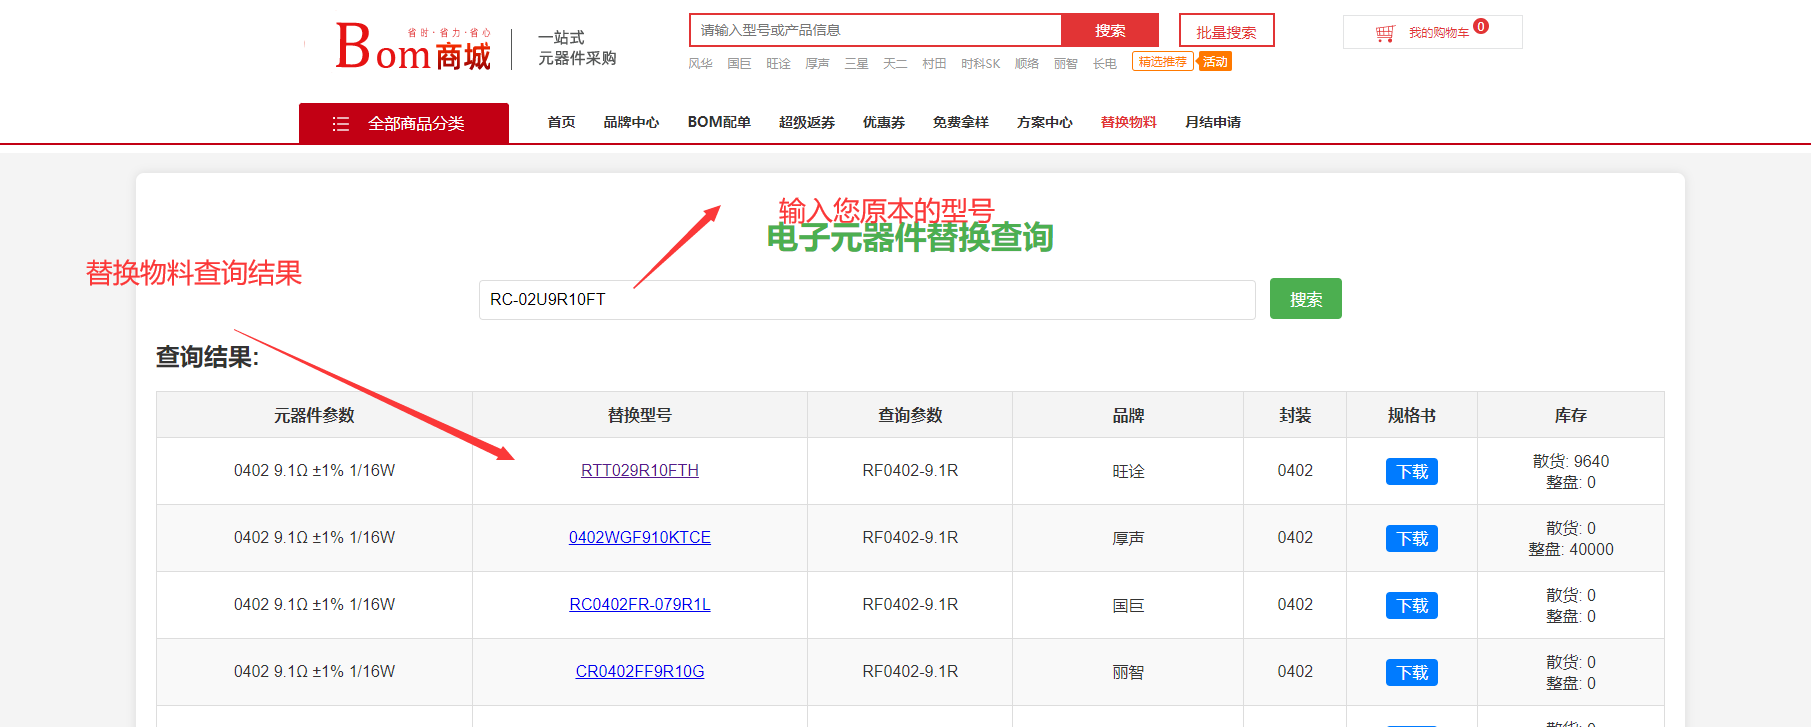This screenshot has height=727, width=1811.
Task: Open replacement part CR0402FF9R10G
Action: pos(640,671)
